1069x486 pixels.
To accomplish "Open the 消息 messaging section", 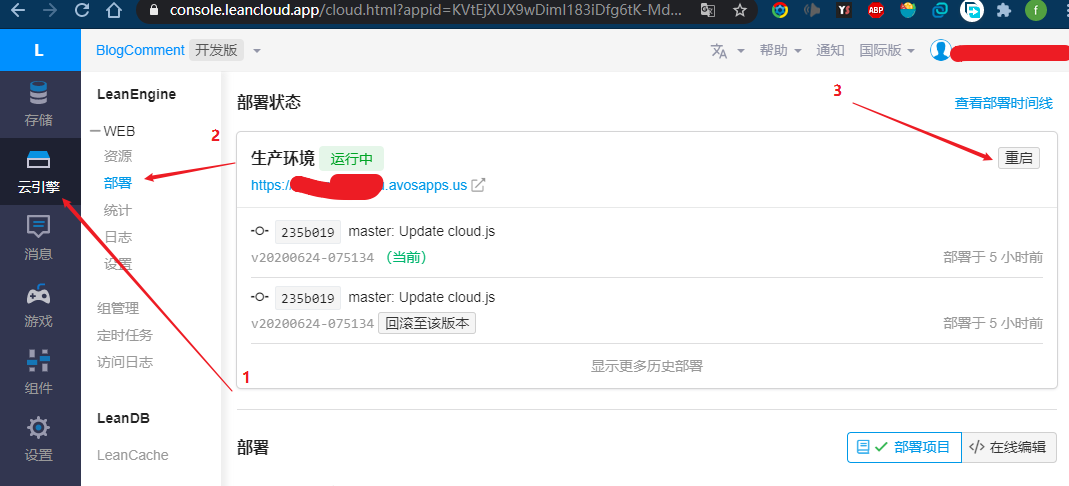I will (x=39, y=238).
